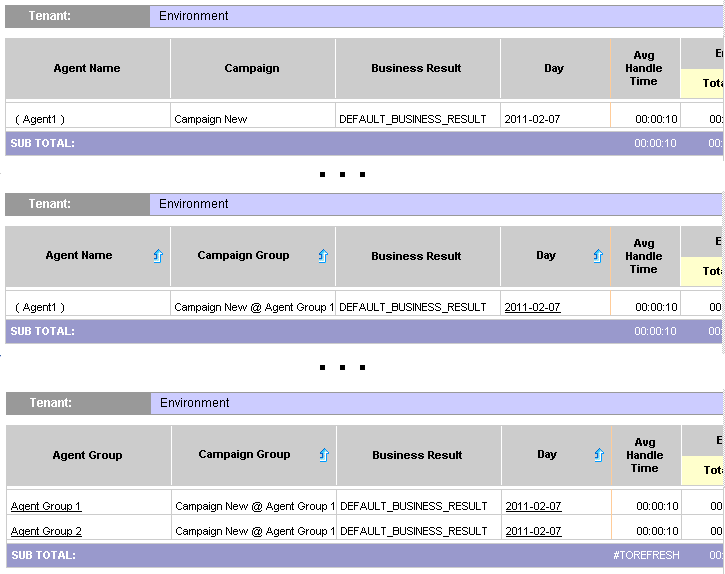Select the Campaign column header in top table

coord(252,68)
